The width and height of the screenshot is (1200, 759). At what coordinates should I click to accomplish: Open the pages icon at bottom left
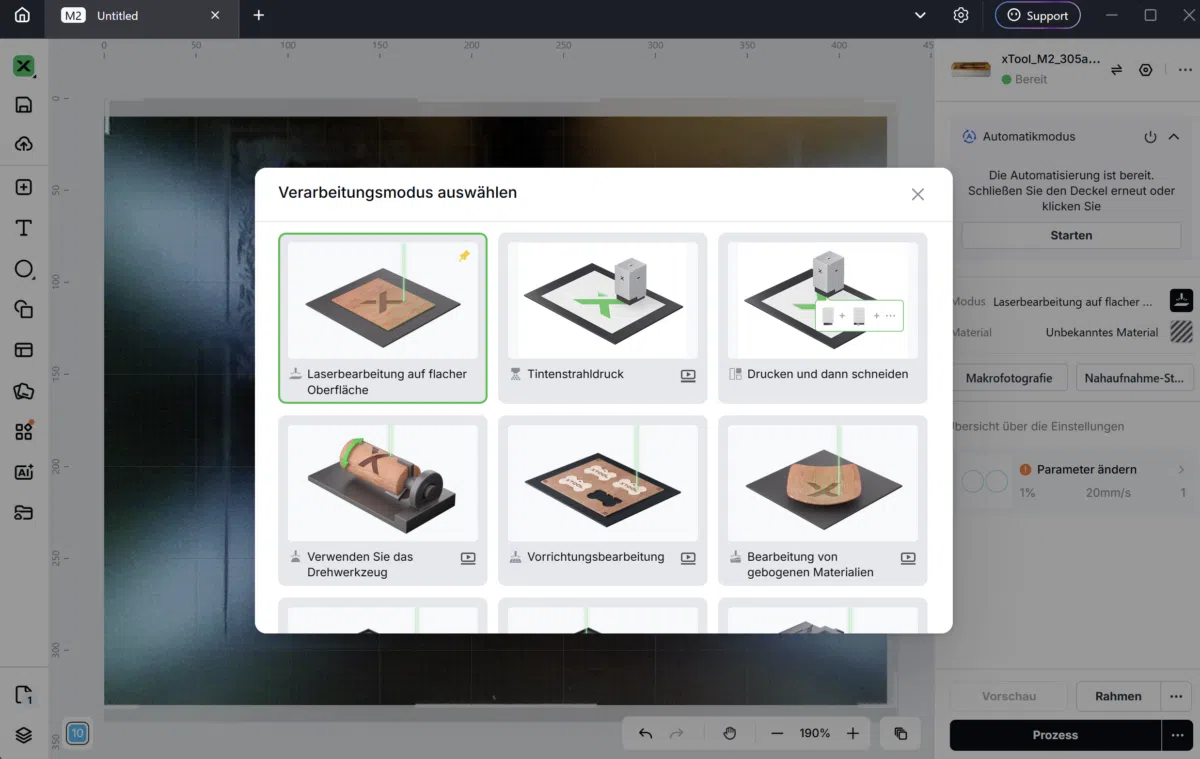pos(24,695)
